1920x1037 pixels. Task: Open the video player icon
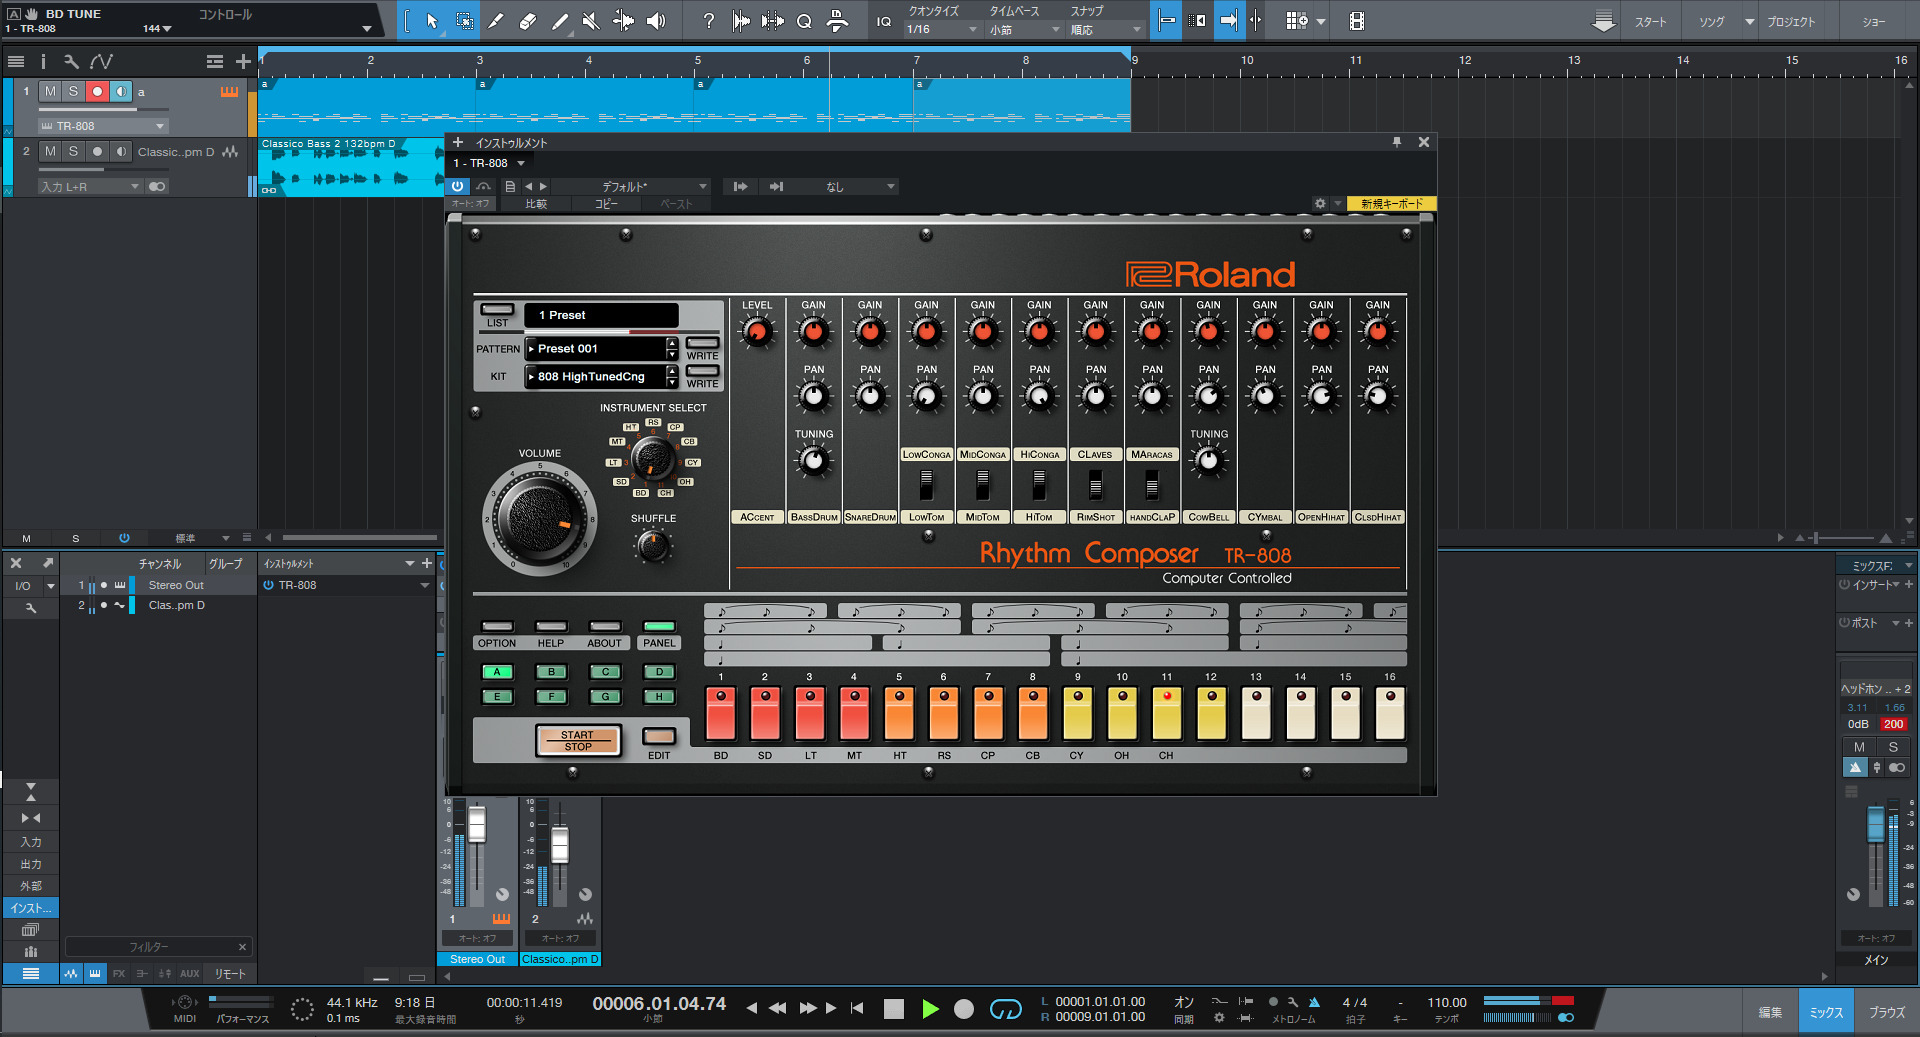(x=1356, y=21)
